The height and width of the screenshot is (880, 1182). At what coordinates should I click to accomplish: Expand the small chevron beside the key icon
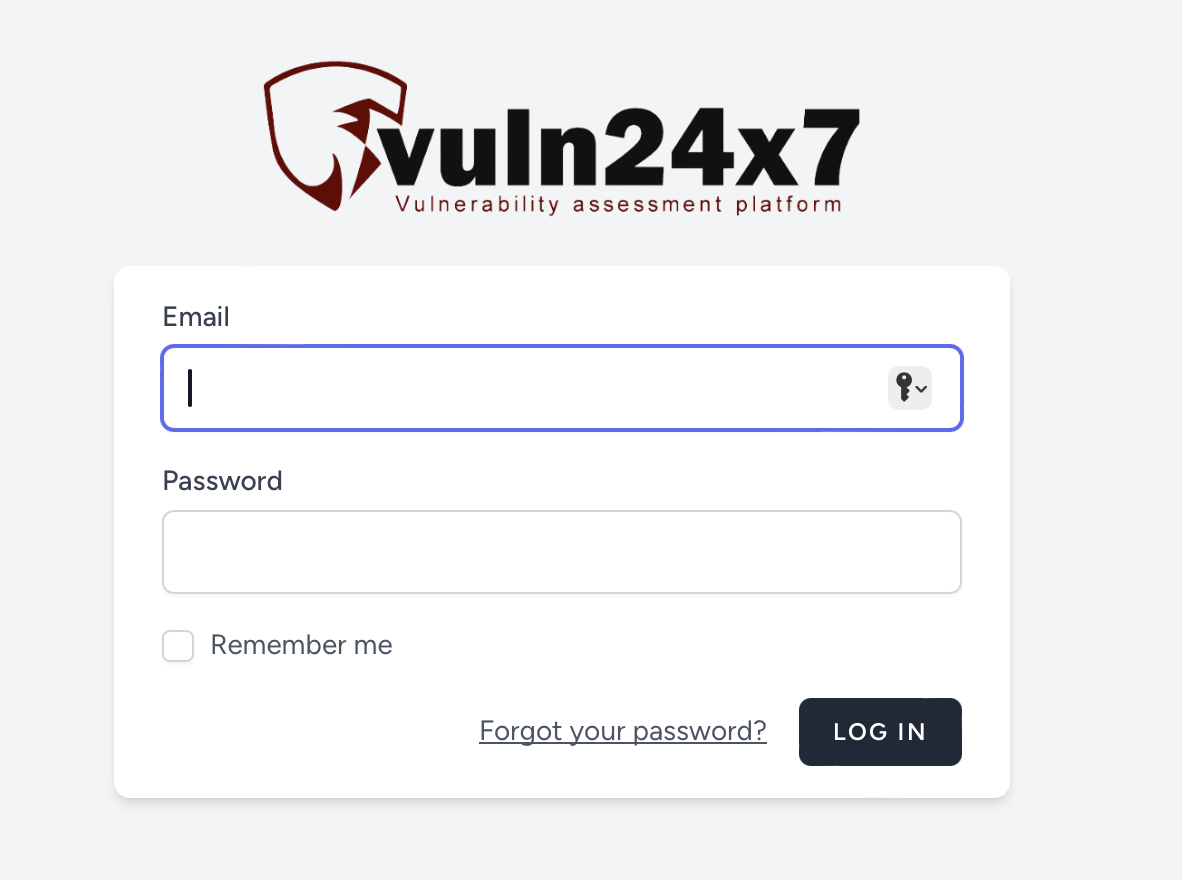pos(921,389)
